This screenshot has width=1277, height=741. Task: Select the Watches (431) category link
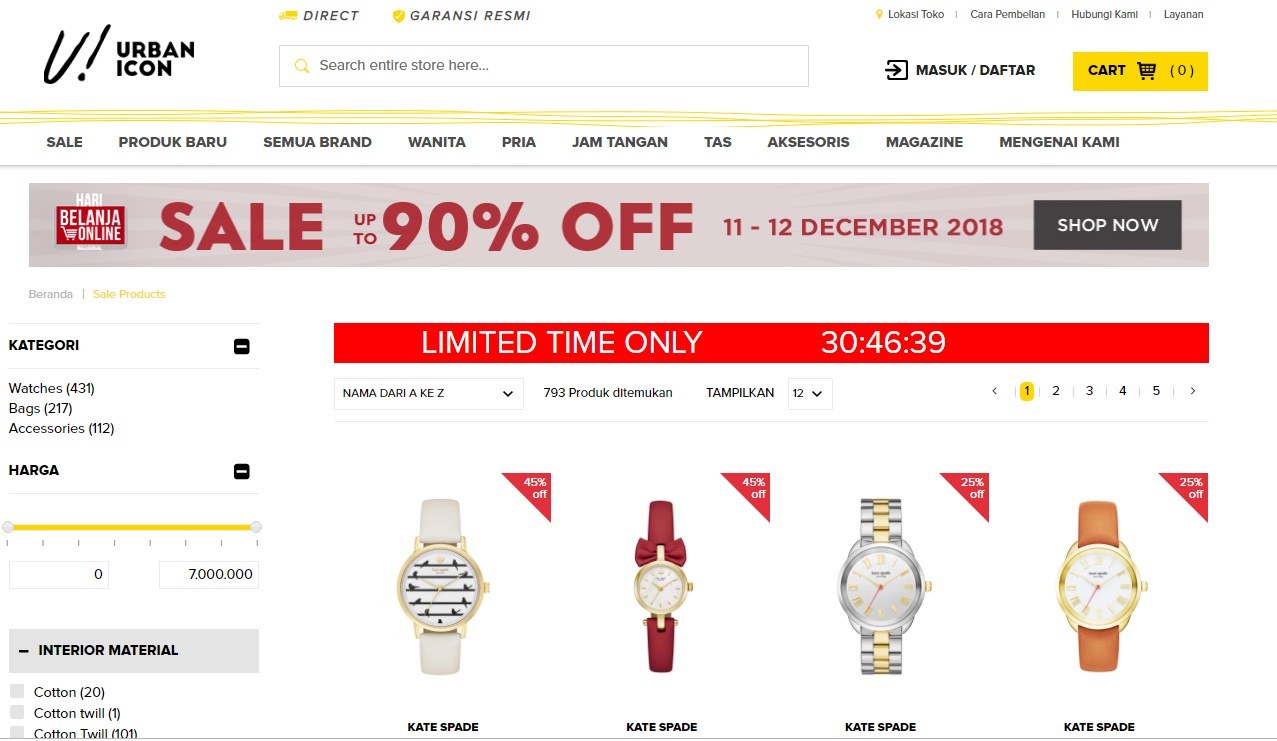[52, 388]
